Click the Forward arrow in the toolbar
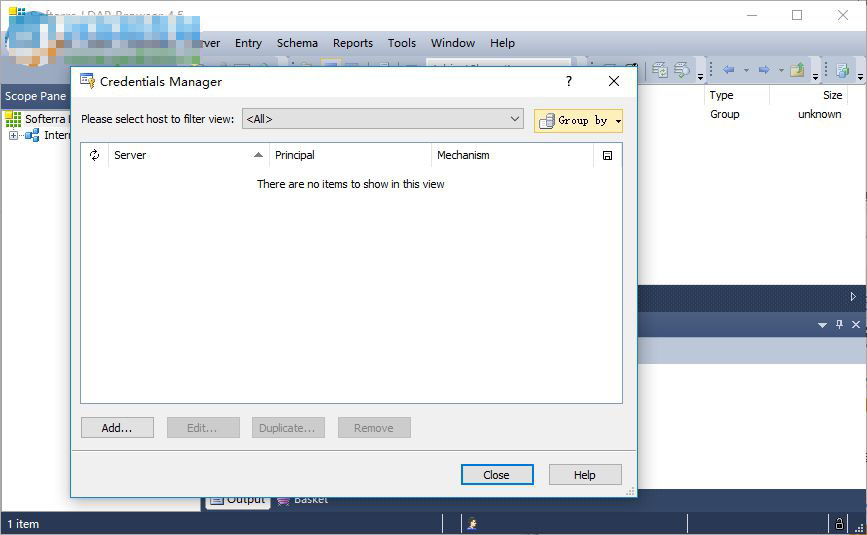 point(763,70)
